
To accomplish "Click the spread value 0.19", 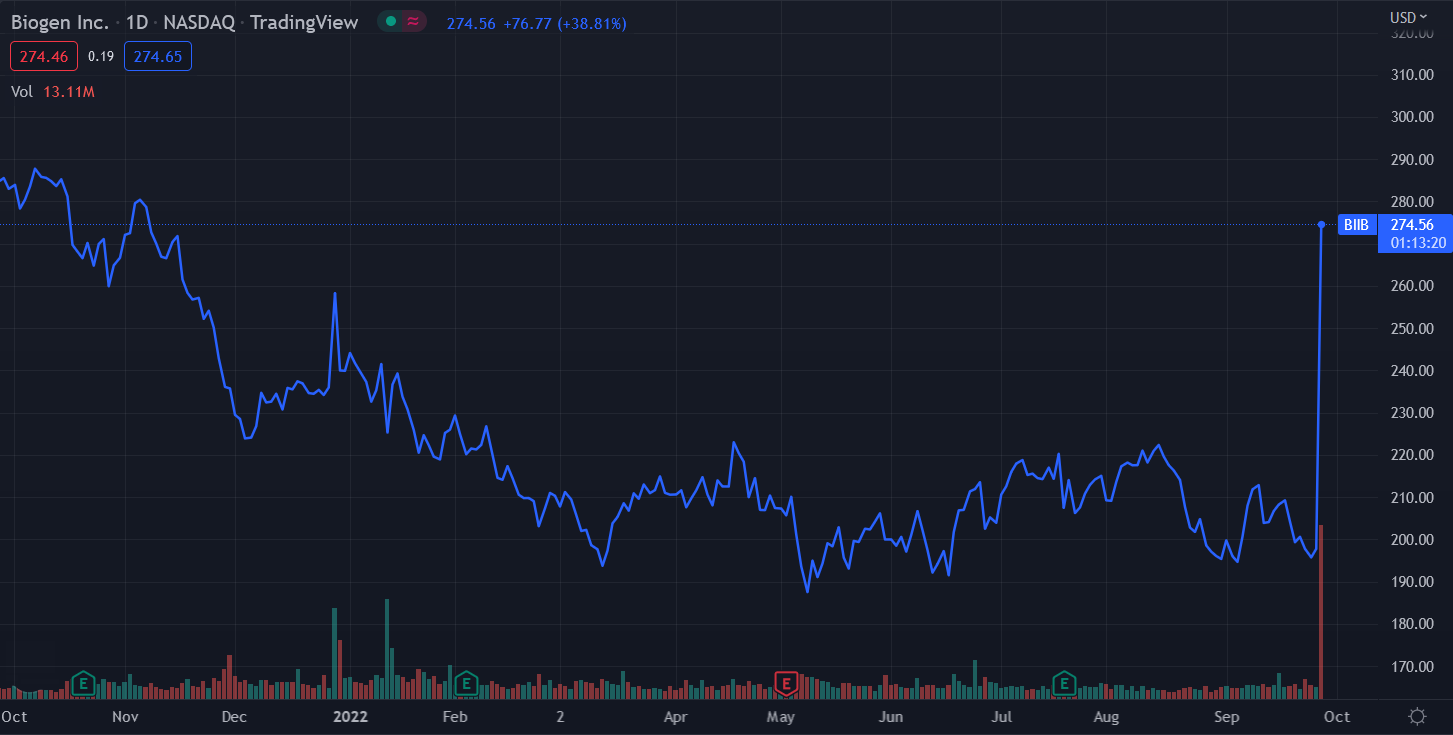I will coord(101,57).
